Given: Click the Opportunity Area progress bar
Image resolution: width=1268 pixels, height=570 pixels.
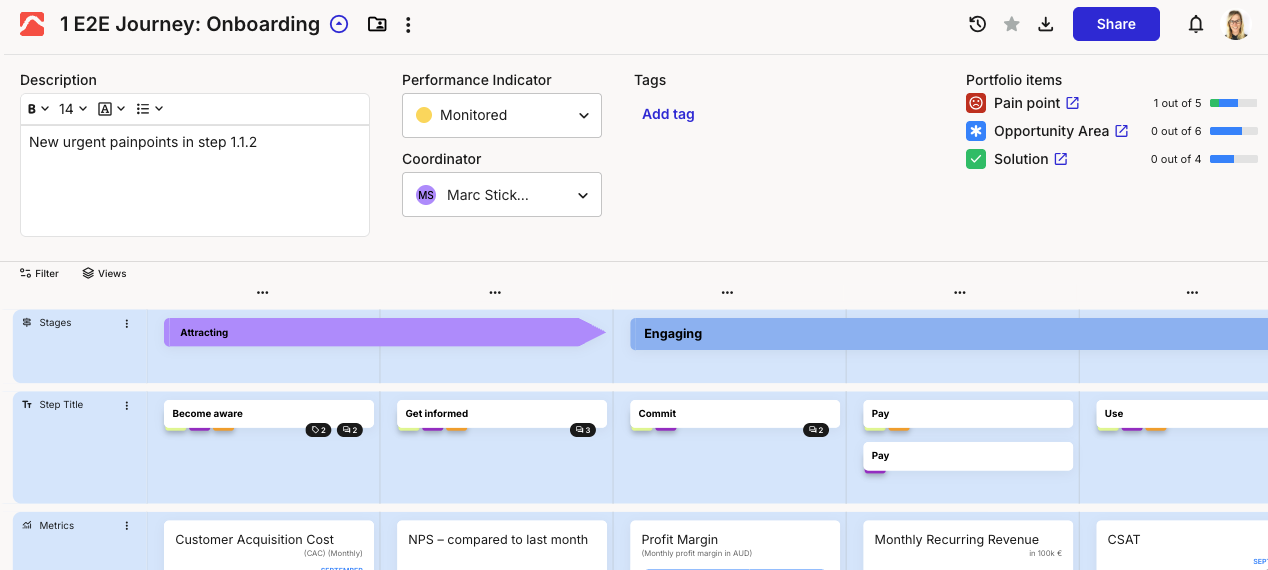Looking at the screenshot, I should coord(1234,131).
